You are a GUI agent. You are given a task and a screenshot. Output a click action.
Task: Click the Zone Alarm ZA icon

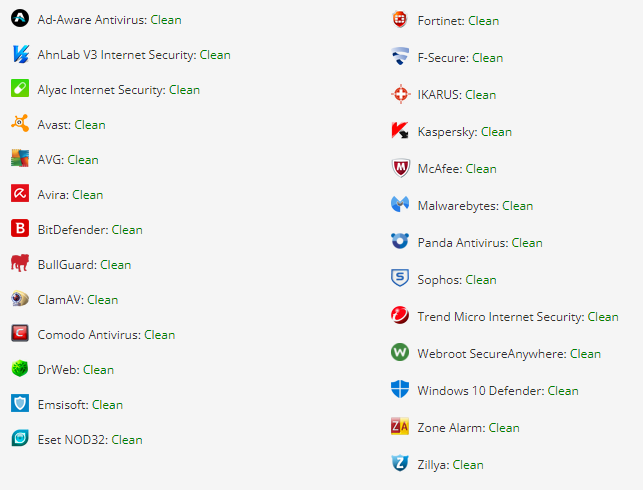coord(400,426)
